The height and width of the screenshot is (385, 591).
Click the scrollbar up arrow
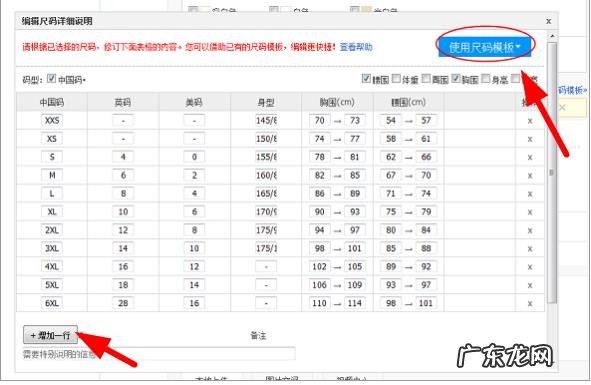552,36
